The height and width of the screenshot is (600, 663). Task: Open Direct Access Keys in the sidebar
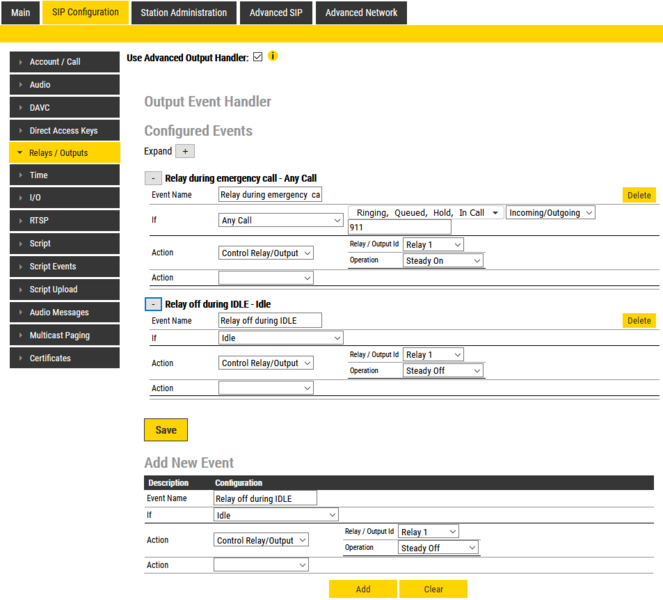65,130
